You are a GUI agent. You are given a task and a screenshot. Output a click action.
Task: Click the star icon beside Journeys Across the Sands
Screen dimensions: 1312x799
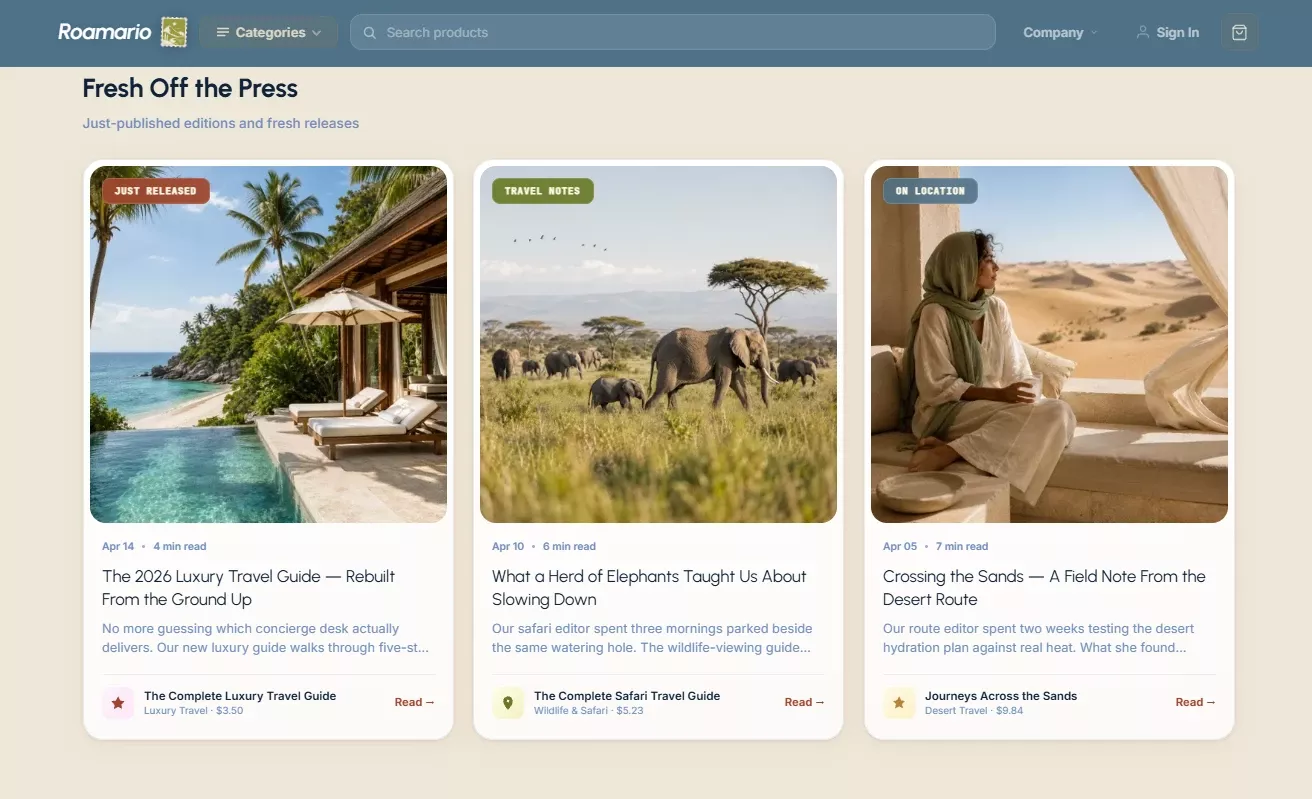899,703
